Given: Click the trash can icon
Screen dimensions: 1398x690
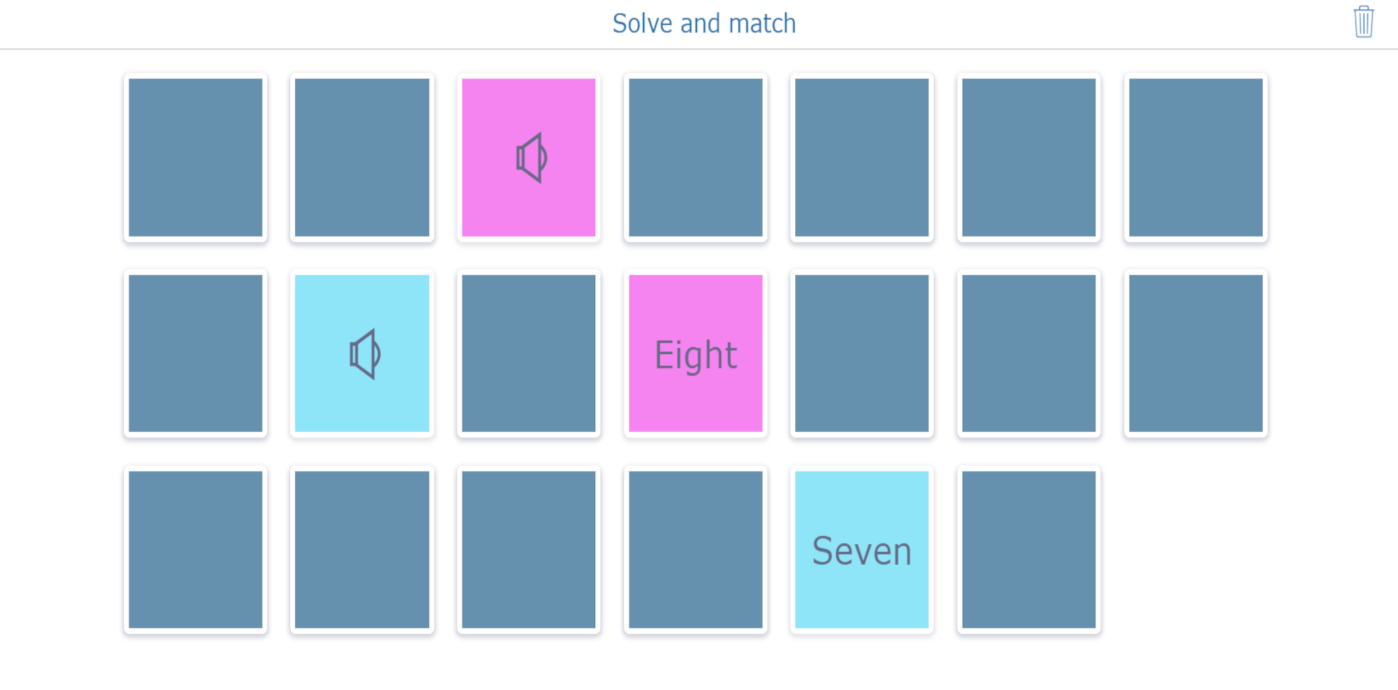Looking at the screenshot, I should 1363,22.
